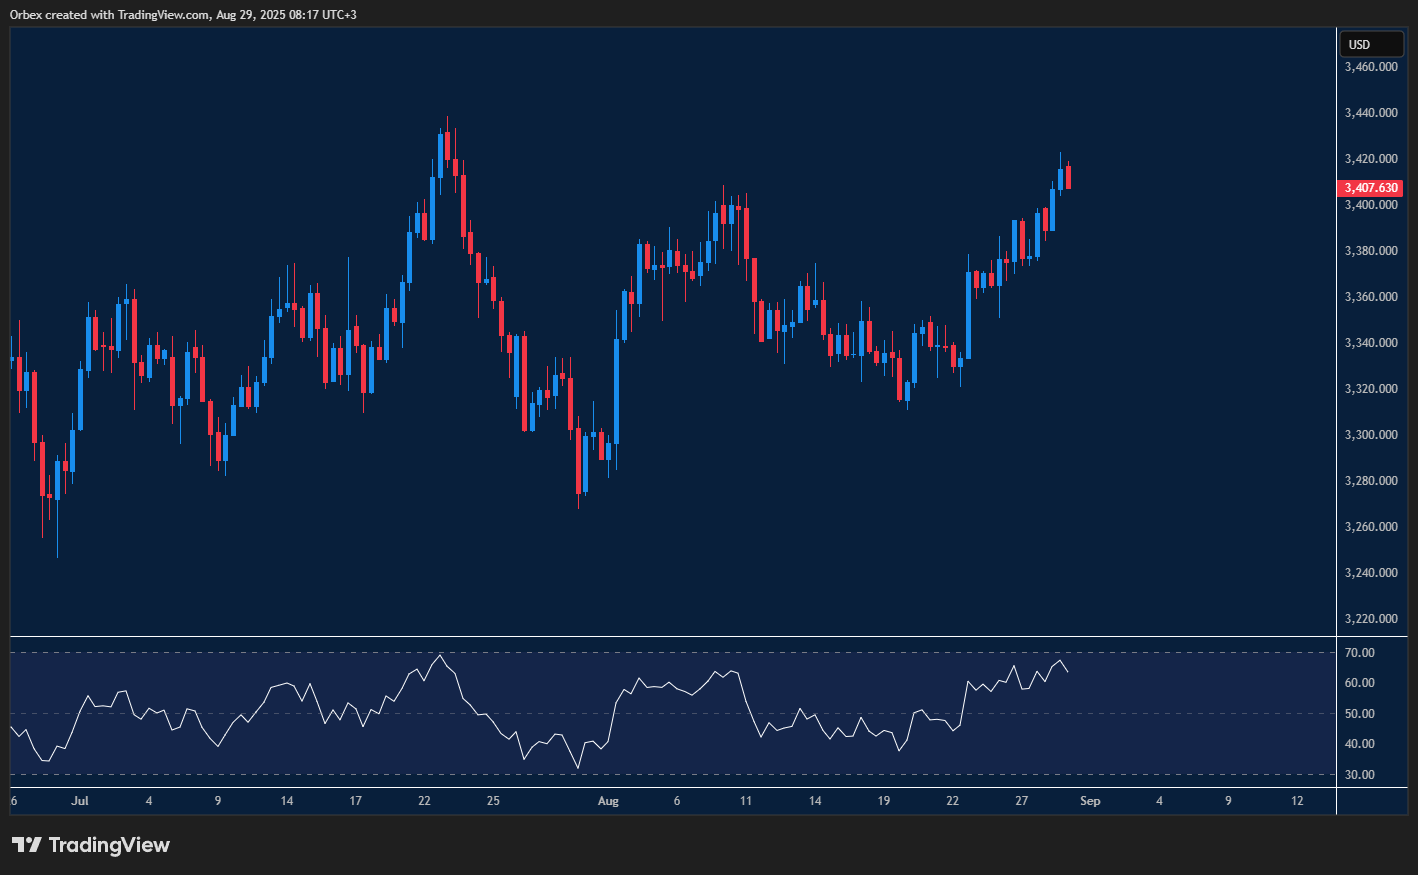Click the TradingView wordmark text
Viewport: 1418px width, 875px height.
[109, 845]
